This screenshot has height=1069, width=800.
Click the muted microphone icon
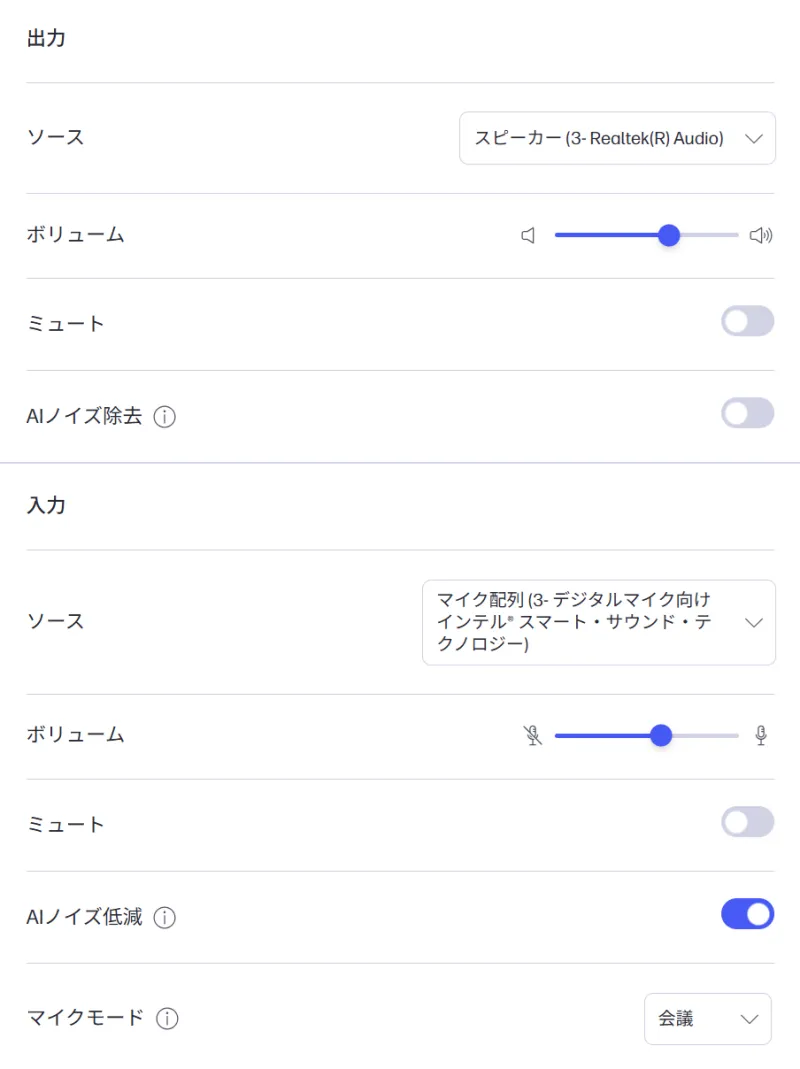click(532, 736)
